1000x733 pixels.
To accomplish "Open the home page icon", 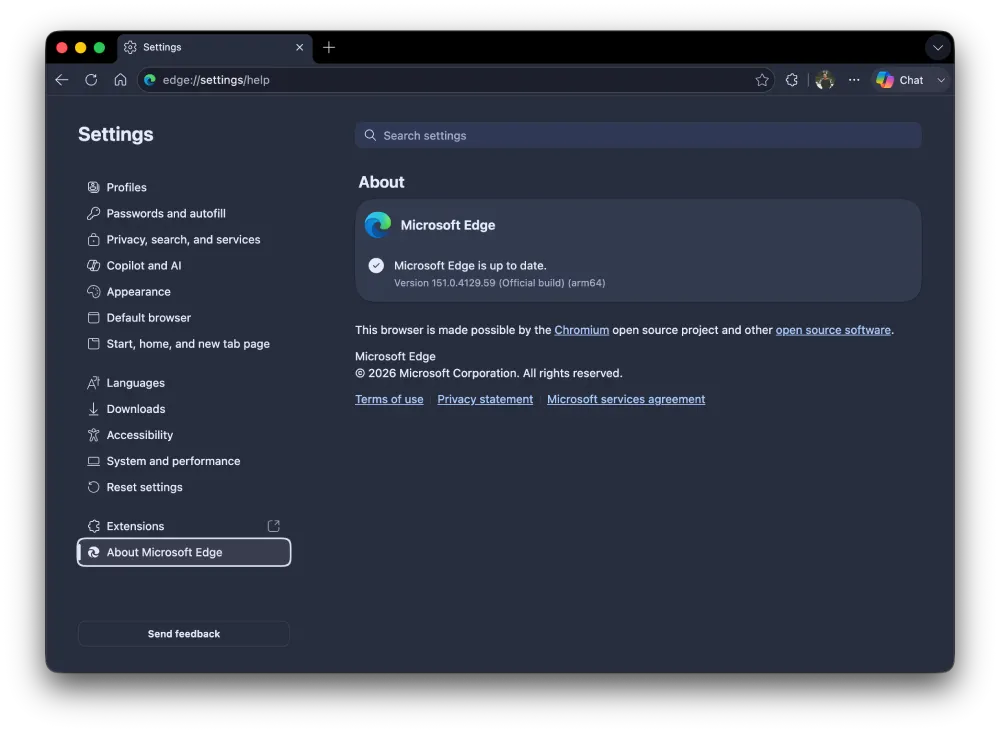I will pos(121,80).
